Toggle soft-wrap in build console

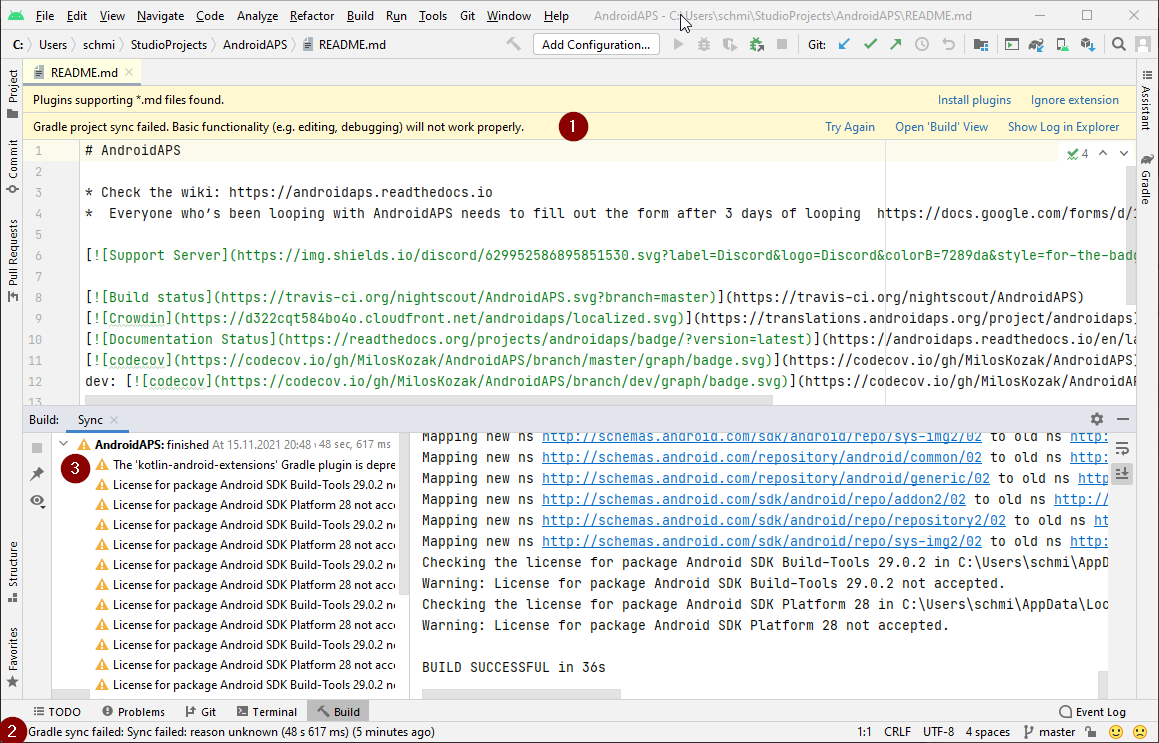pyautogui.click(x=1122, y=449)
